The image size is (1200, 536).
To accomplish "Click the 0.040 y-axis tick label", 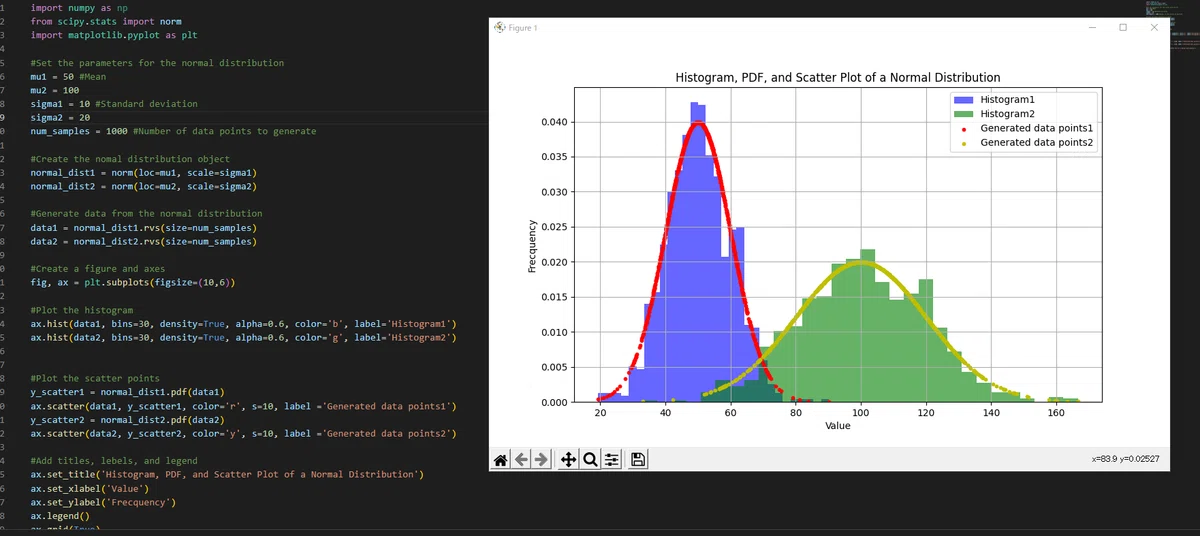I will click(555, 123).
